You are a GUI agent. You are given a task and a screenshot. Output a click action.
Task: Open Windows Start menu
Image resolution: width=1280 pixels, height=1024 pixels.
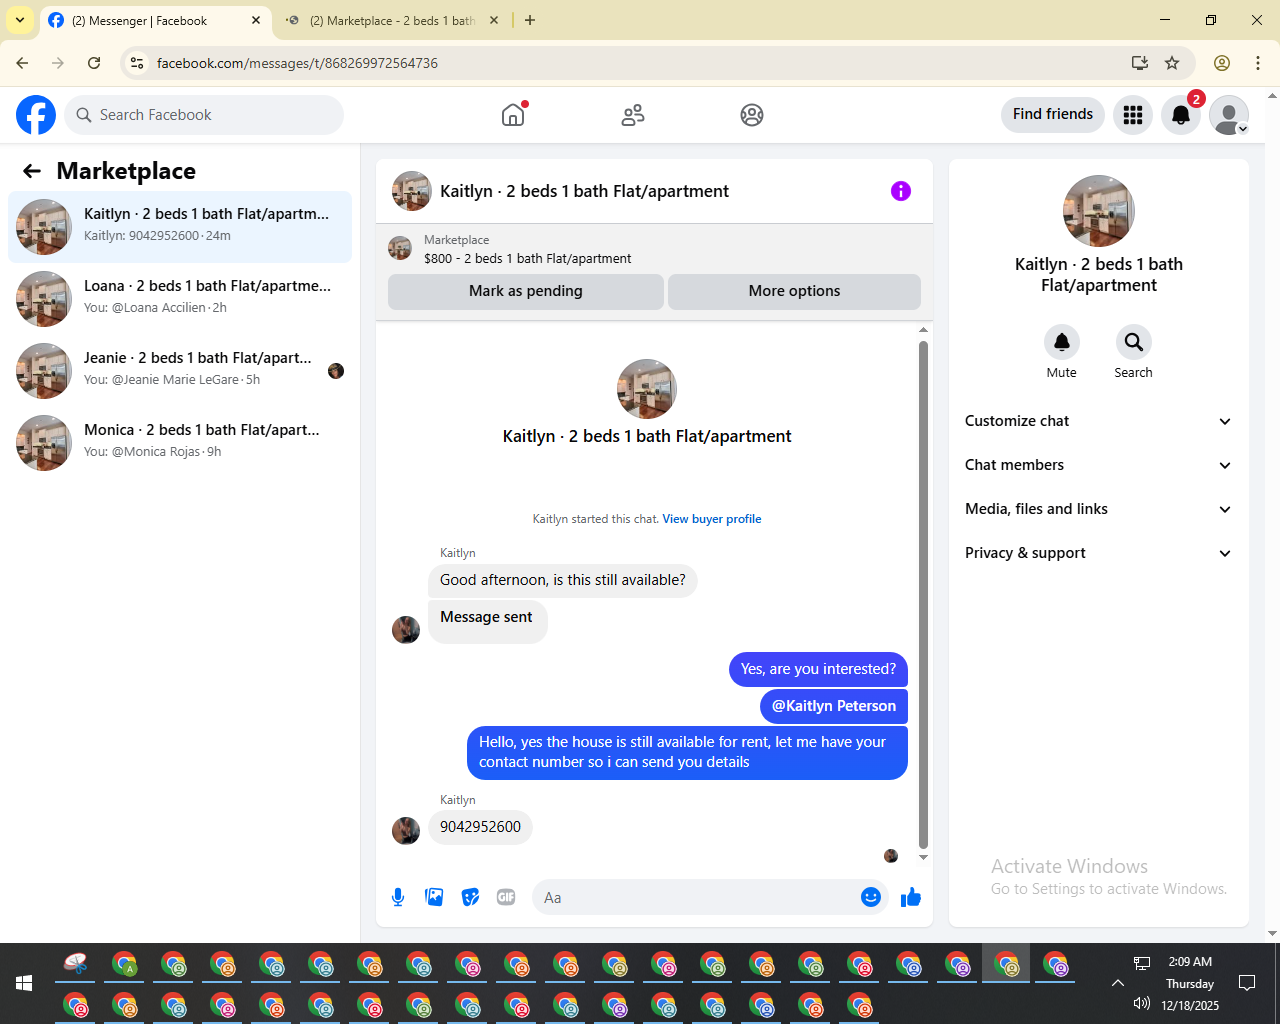[24, 983]
